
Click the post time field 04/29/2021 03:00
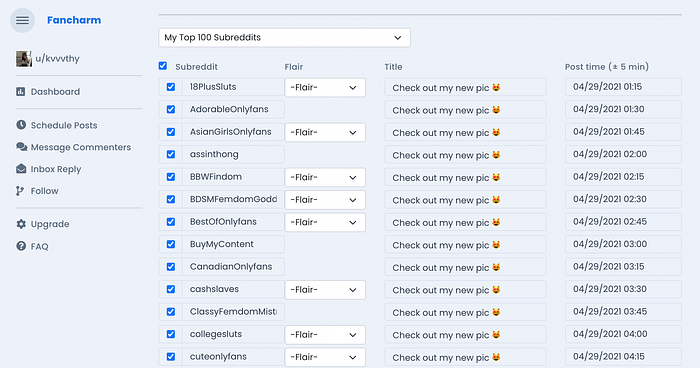(623, 244)
